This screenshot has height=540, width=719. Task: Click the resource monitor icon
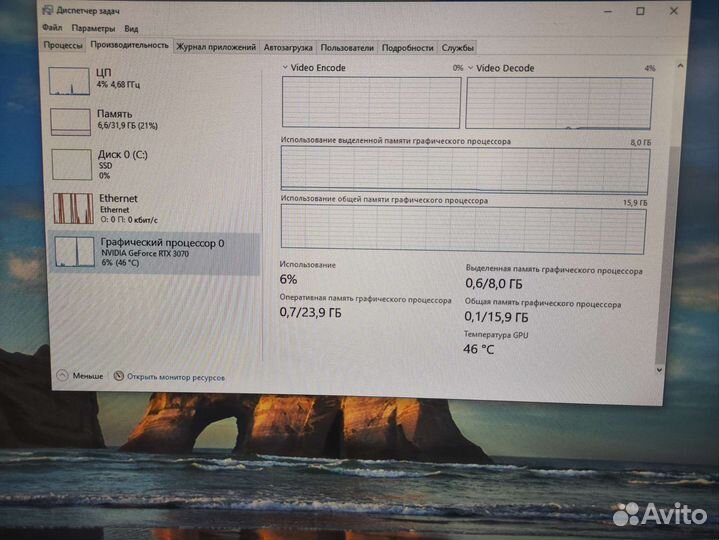(x=118, y=376)
